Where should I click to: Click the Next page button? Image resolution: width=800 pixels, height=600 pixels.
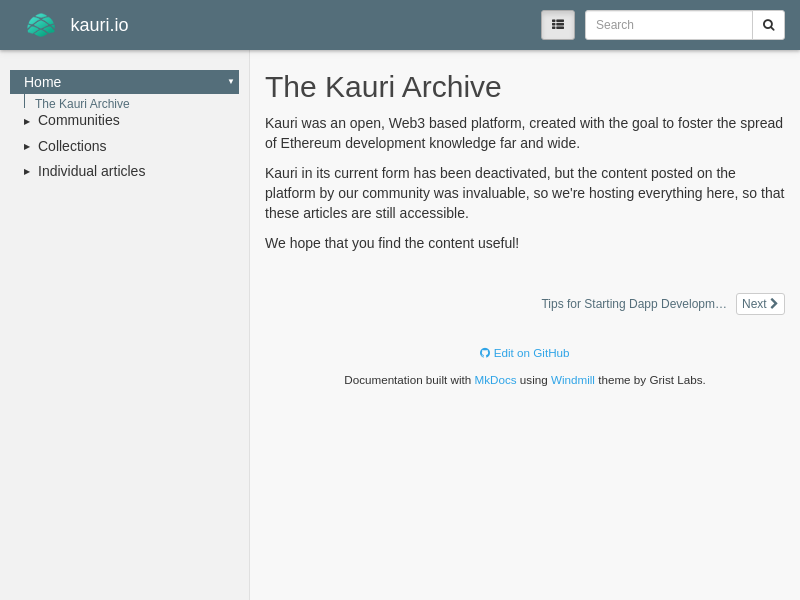pos(755,304)
